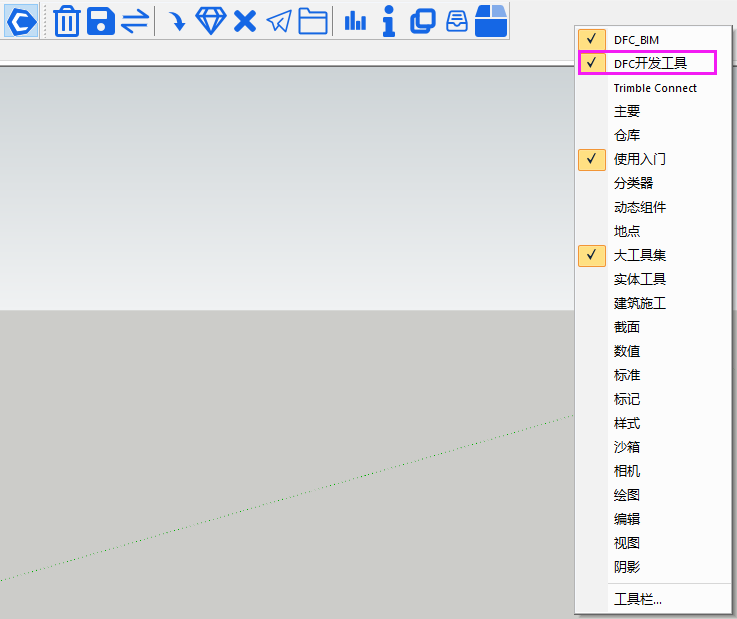Click the swap arrows icon
This screenshot has height=619, width=737.
coord(135,21)
